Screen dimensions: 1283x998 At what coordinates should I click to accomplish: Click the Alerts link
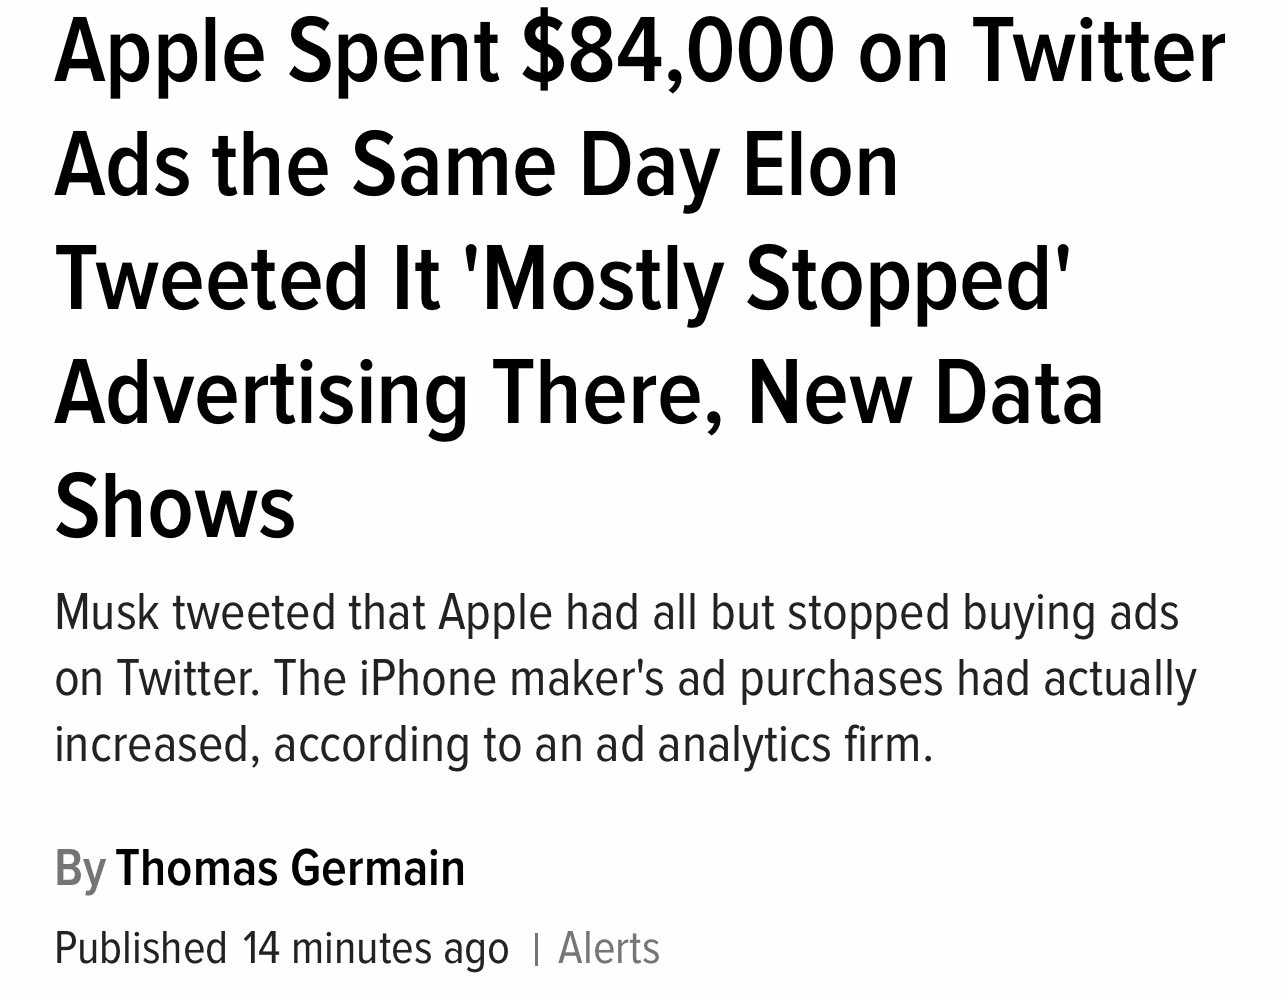pos(609,948)
